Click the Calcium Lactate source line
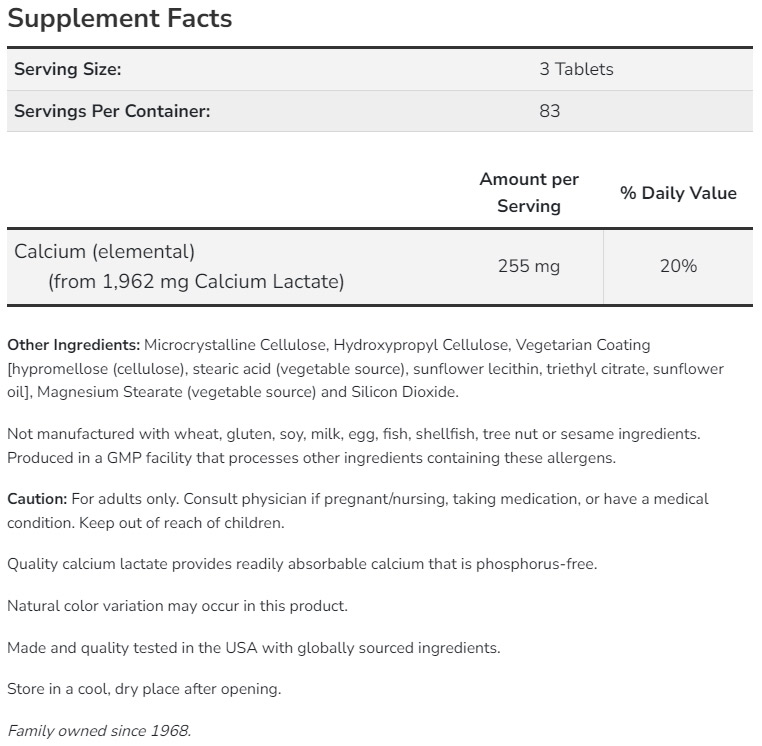 click(x=196, y=282)
